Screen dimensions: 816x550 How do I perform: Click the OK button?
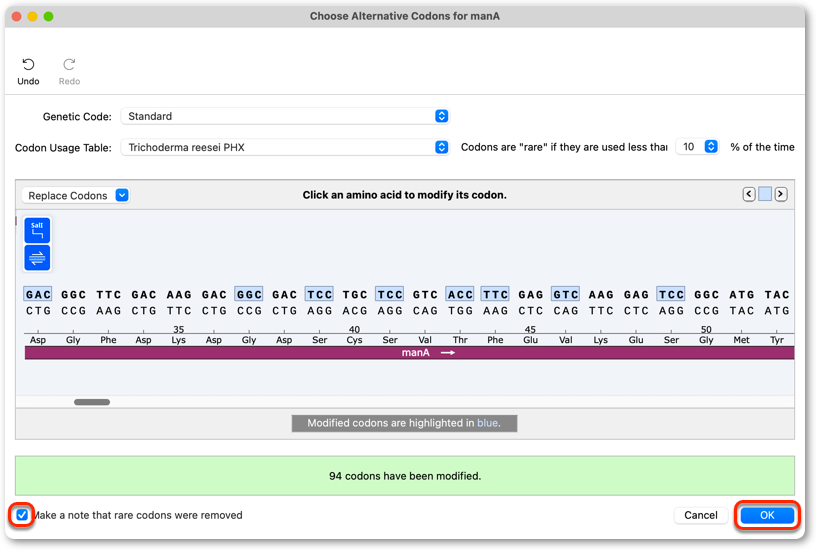click(x=767, y=515)
